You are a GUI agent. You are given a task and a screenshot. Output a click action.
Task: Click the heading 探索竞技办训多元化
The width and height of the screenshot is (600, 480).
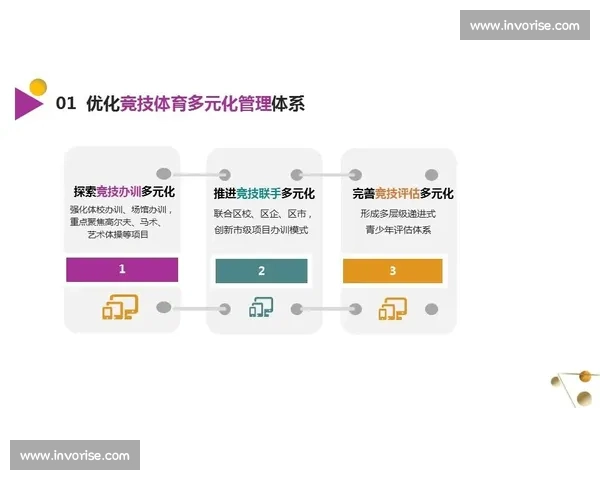124,191
